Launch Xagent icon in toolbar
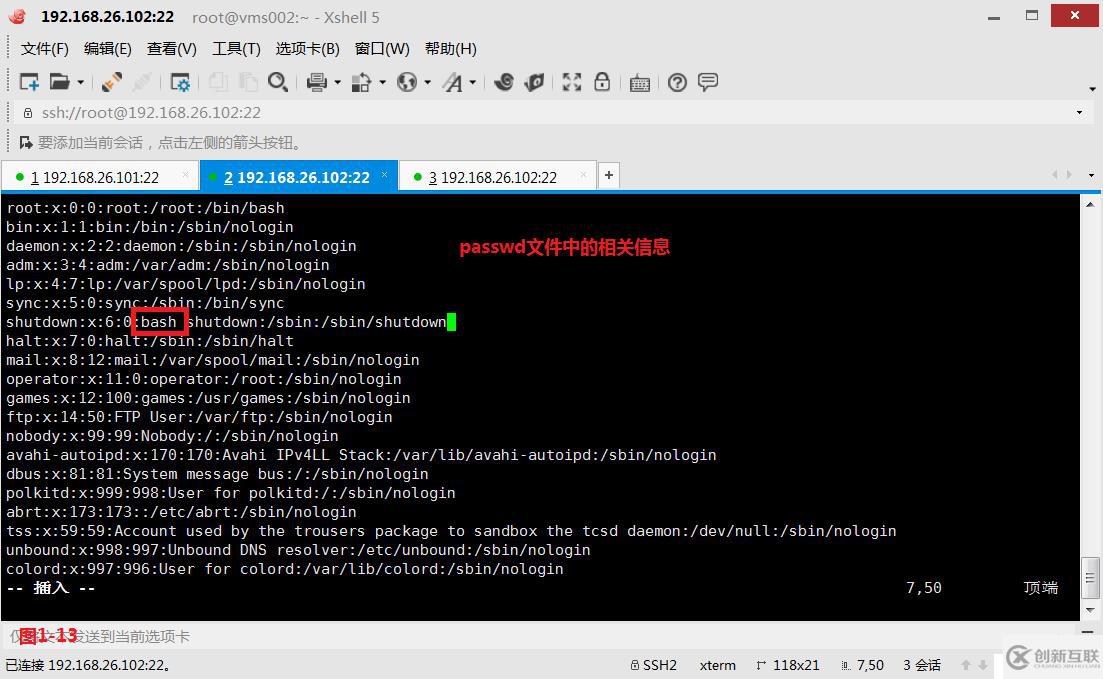The height and width of the screenshot is (679, 1103). coord(535,82)
